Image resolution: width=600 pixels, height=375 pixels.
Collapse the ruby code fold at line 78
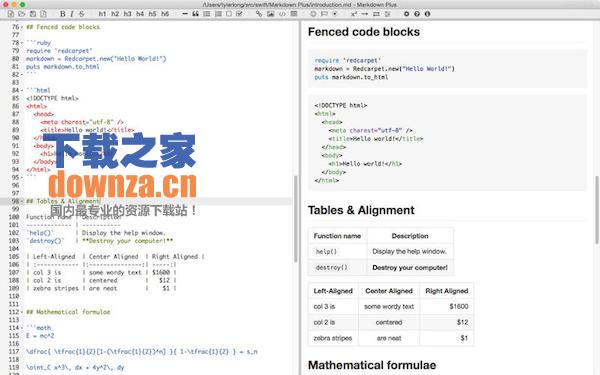point(22,43)
